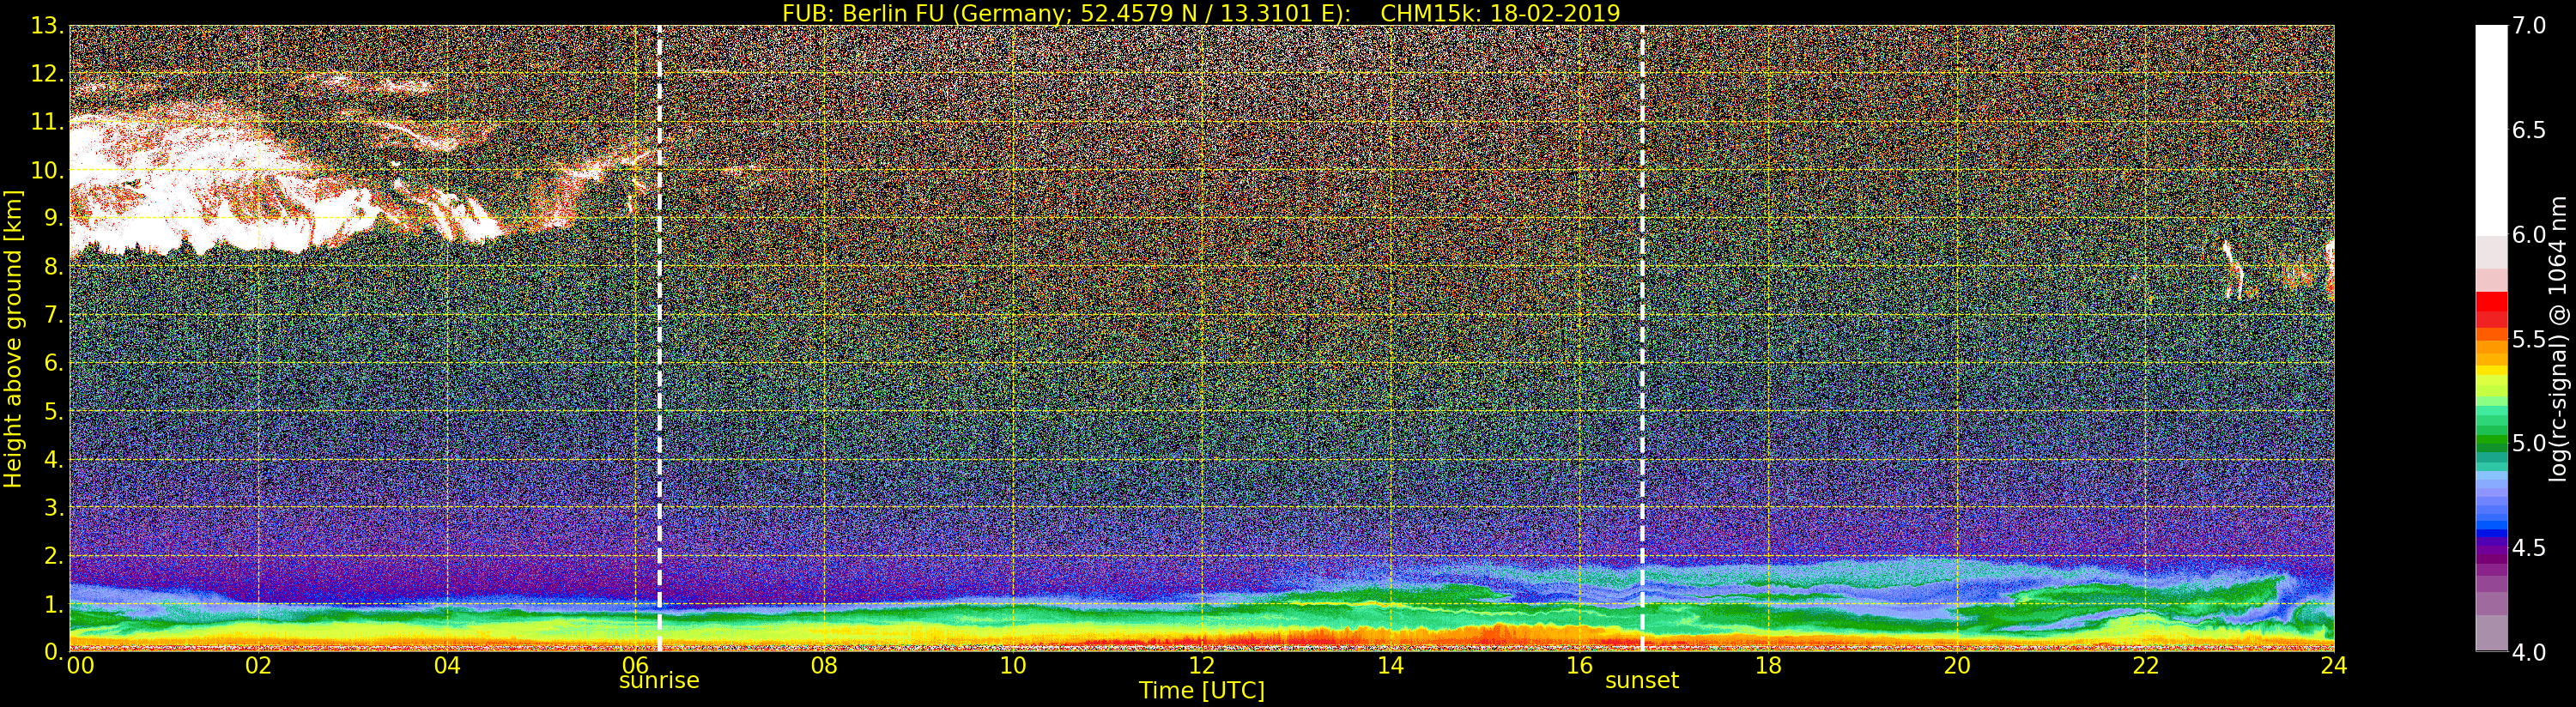Click the '0.' height axis tick label
Image resolution: width=2576 pixels, height=707 pixels.
54,652
